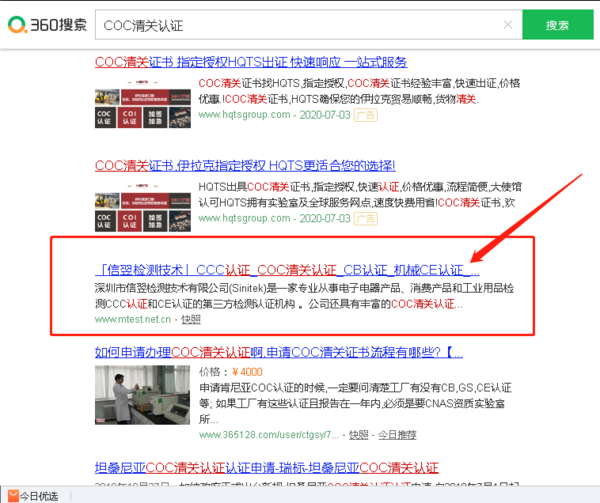Click the 广告 tag on first ad

pyautogui.click(x=366, y=115)
